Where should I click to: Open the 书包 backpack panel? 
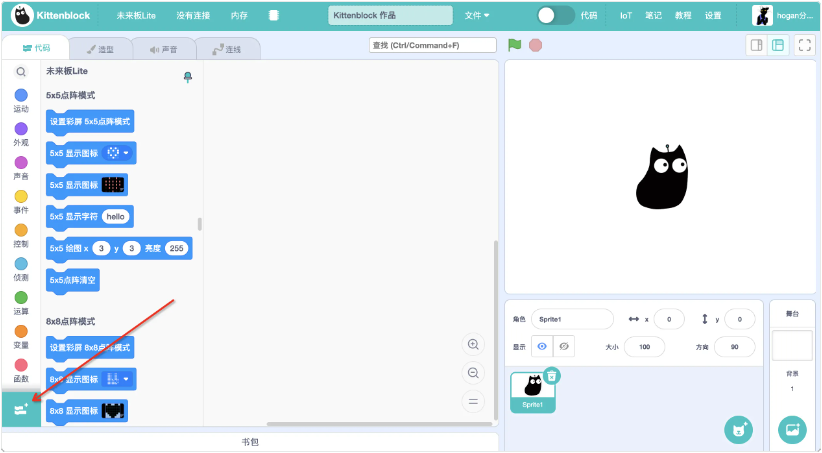(250, 441)
